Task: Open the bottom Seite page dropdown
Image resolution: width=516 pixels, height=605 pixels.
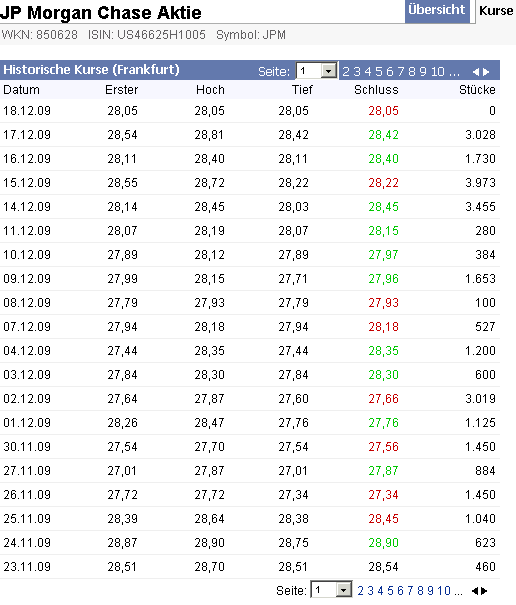Action: pos(331,590)
